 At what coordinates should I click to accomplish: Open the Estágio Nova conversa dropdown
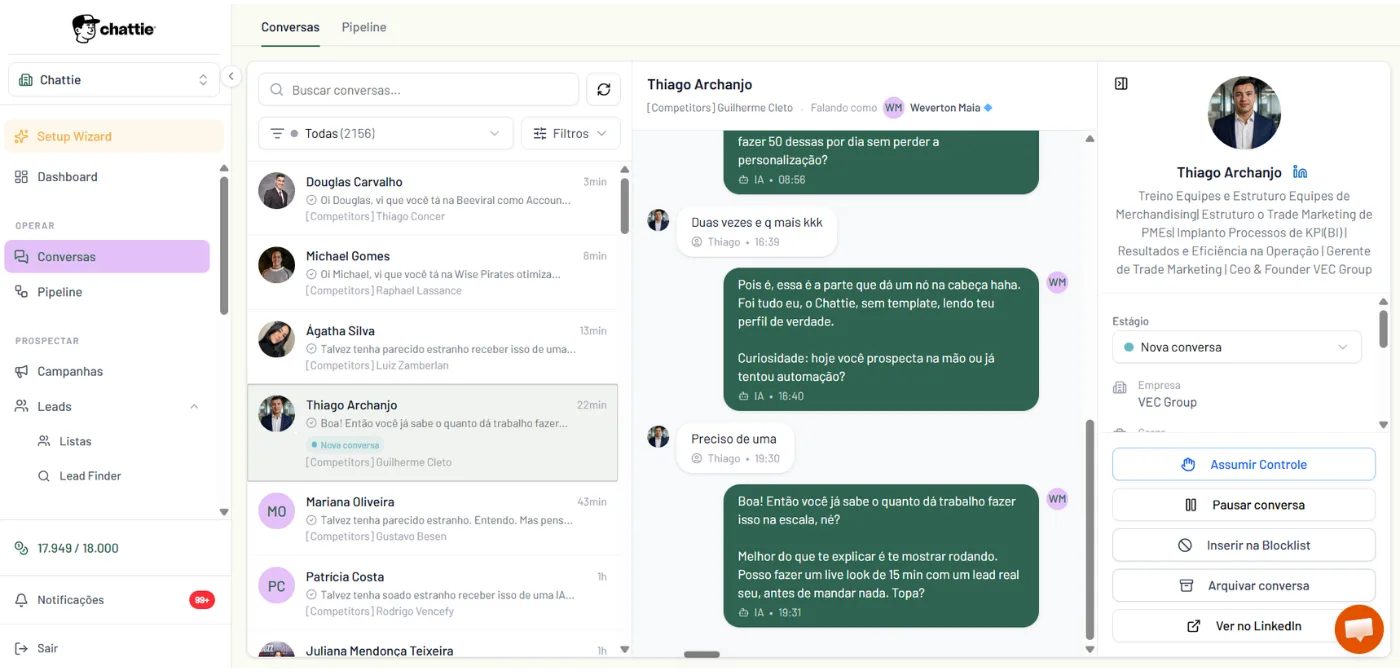[1237, 347]
